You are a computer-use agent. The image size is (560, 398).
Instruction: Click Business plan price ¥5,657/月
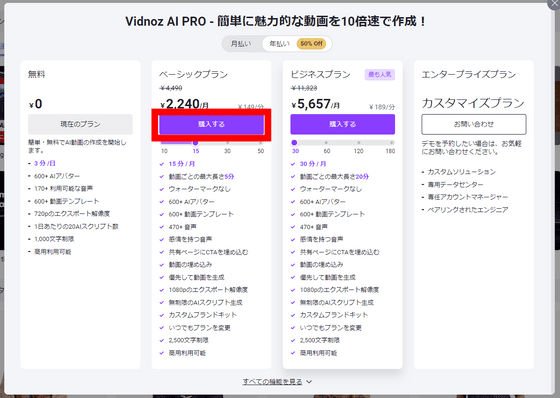[316, 104]
